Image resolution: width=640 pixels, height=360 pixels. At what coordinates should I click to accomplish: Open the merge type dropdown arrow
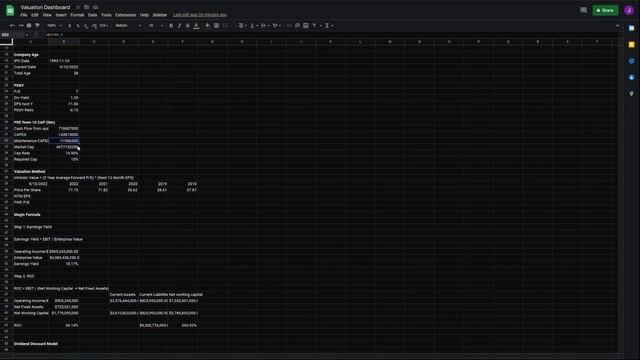(x=231, y=26)
